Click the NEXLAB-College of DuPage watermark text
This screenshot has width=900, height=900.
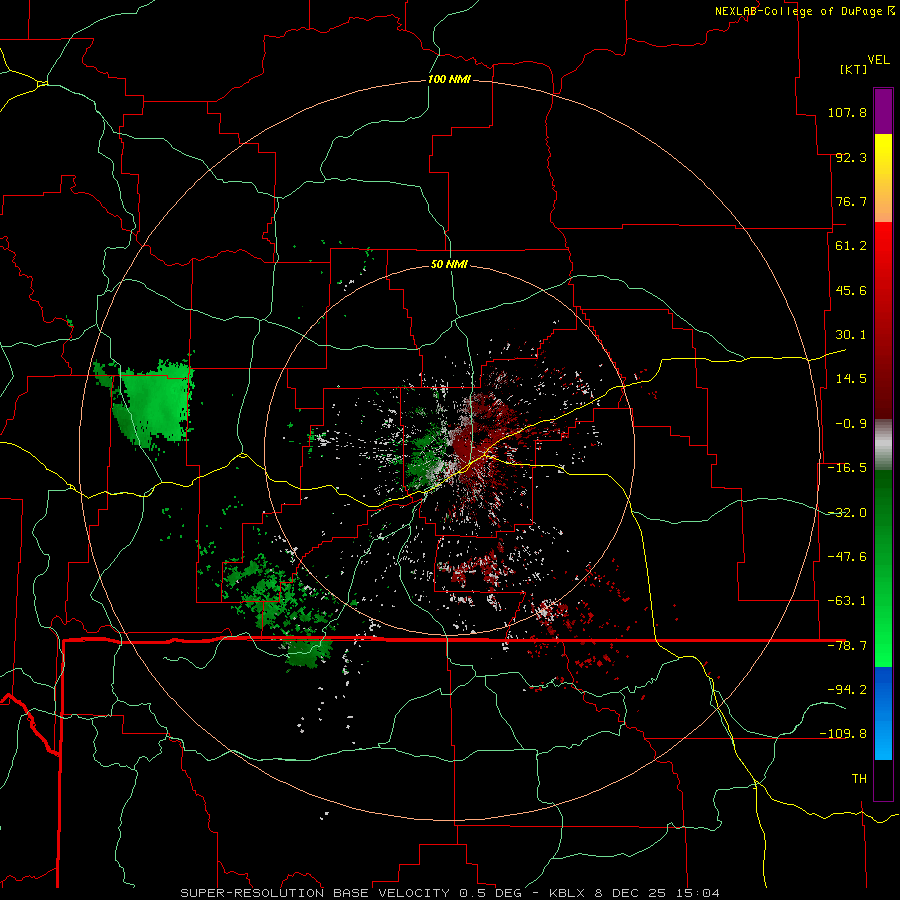pyautogui.click(x=804, y=11)
